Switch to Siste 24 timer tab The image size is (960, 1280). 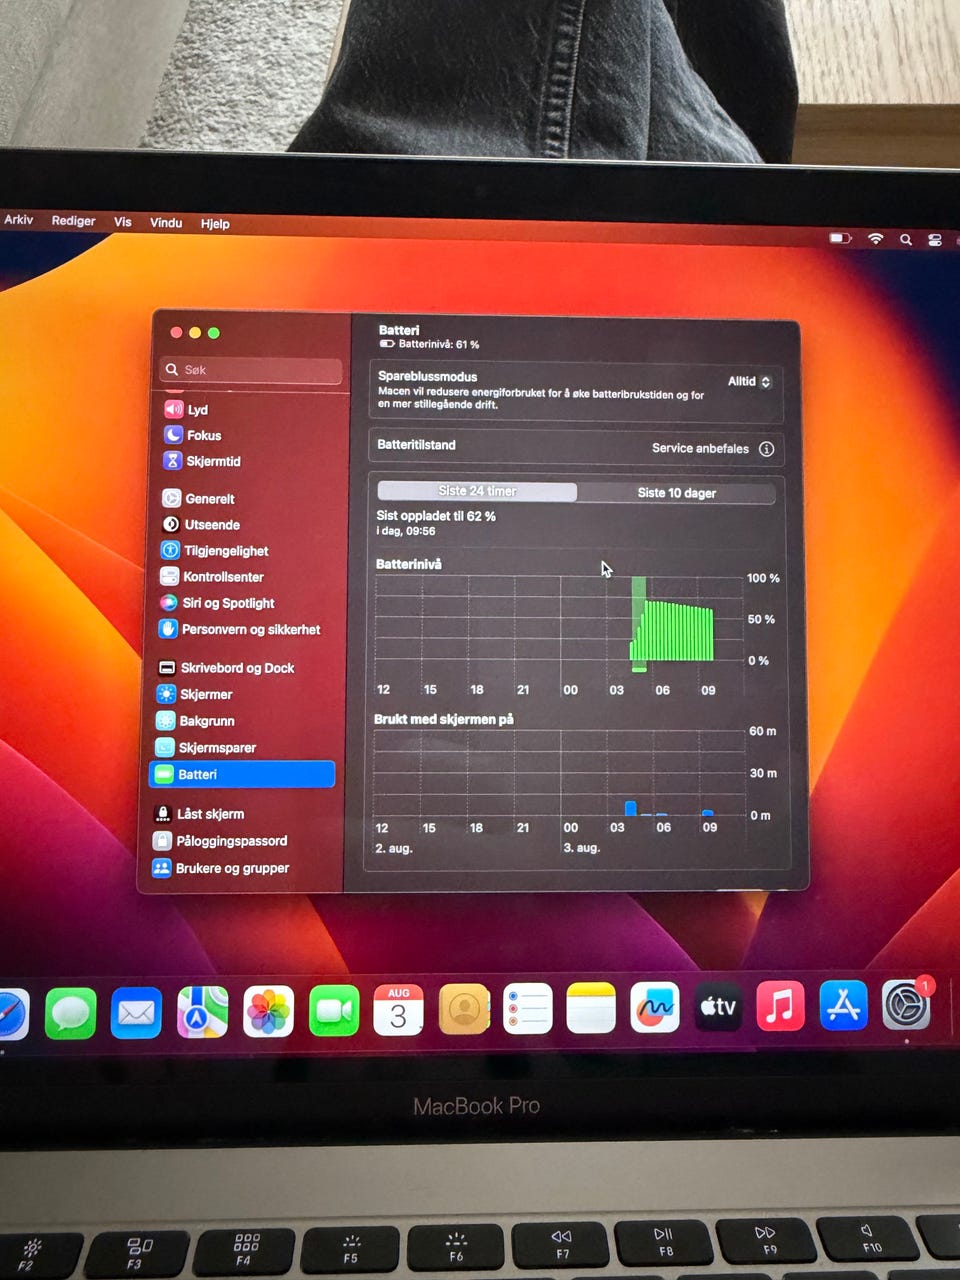(x=477, y=491)
